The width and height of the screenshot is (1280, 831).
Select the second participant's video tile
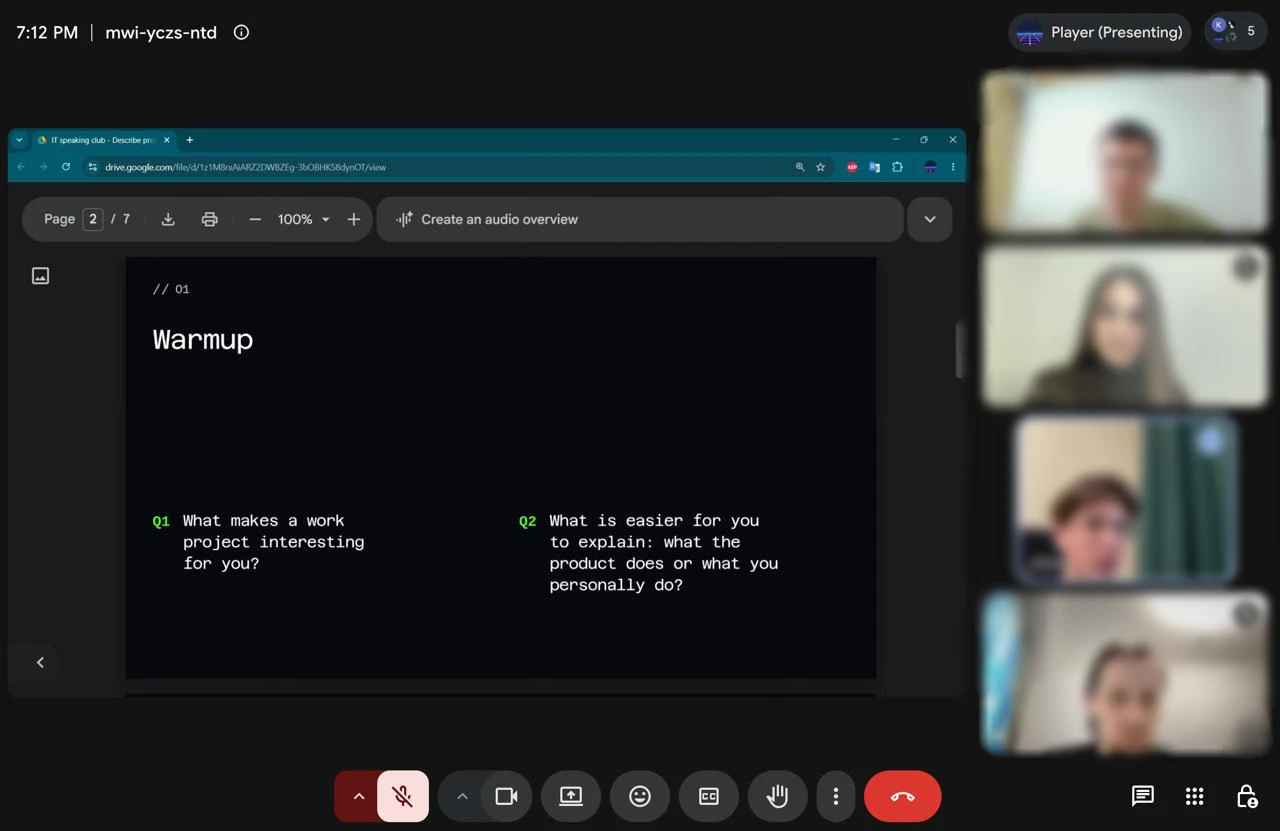(x=1125, y=326)
